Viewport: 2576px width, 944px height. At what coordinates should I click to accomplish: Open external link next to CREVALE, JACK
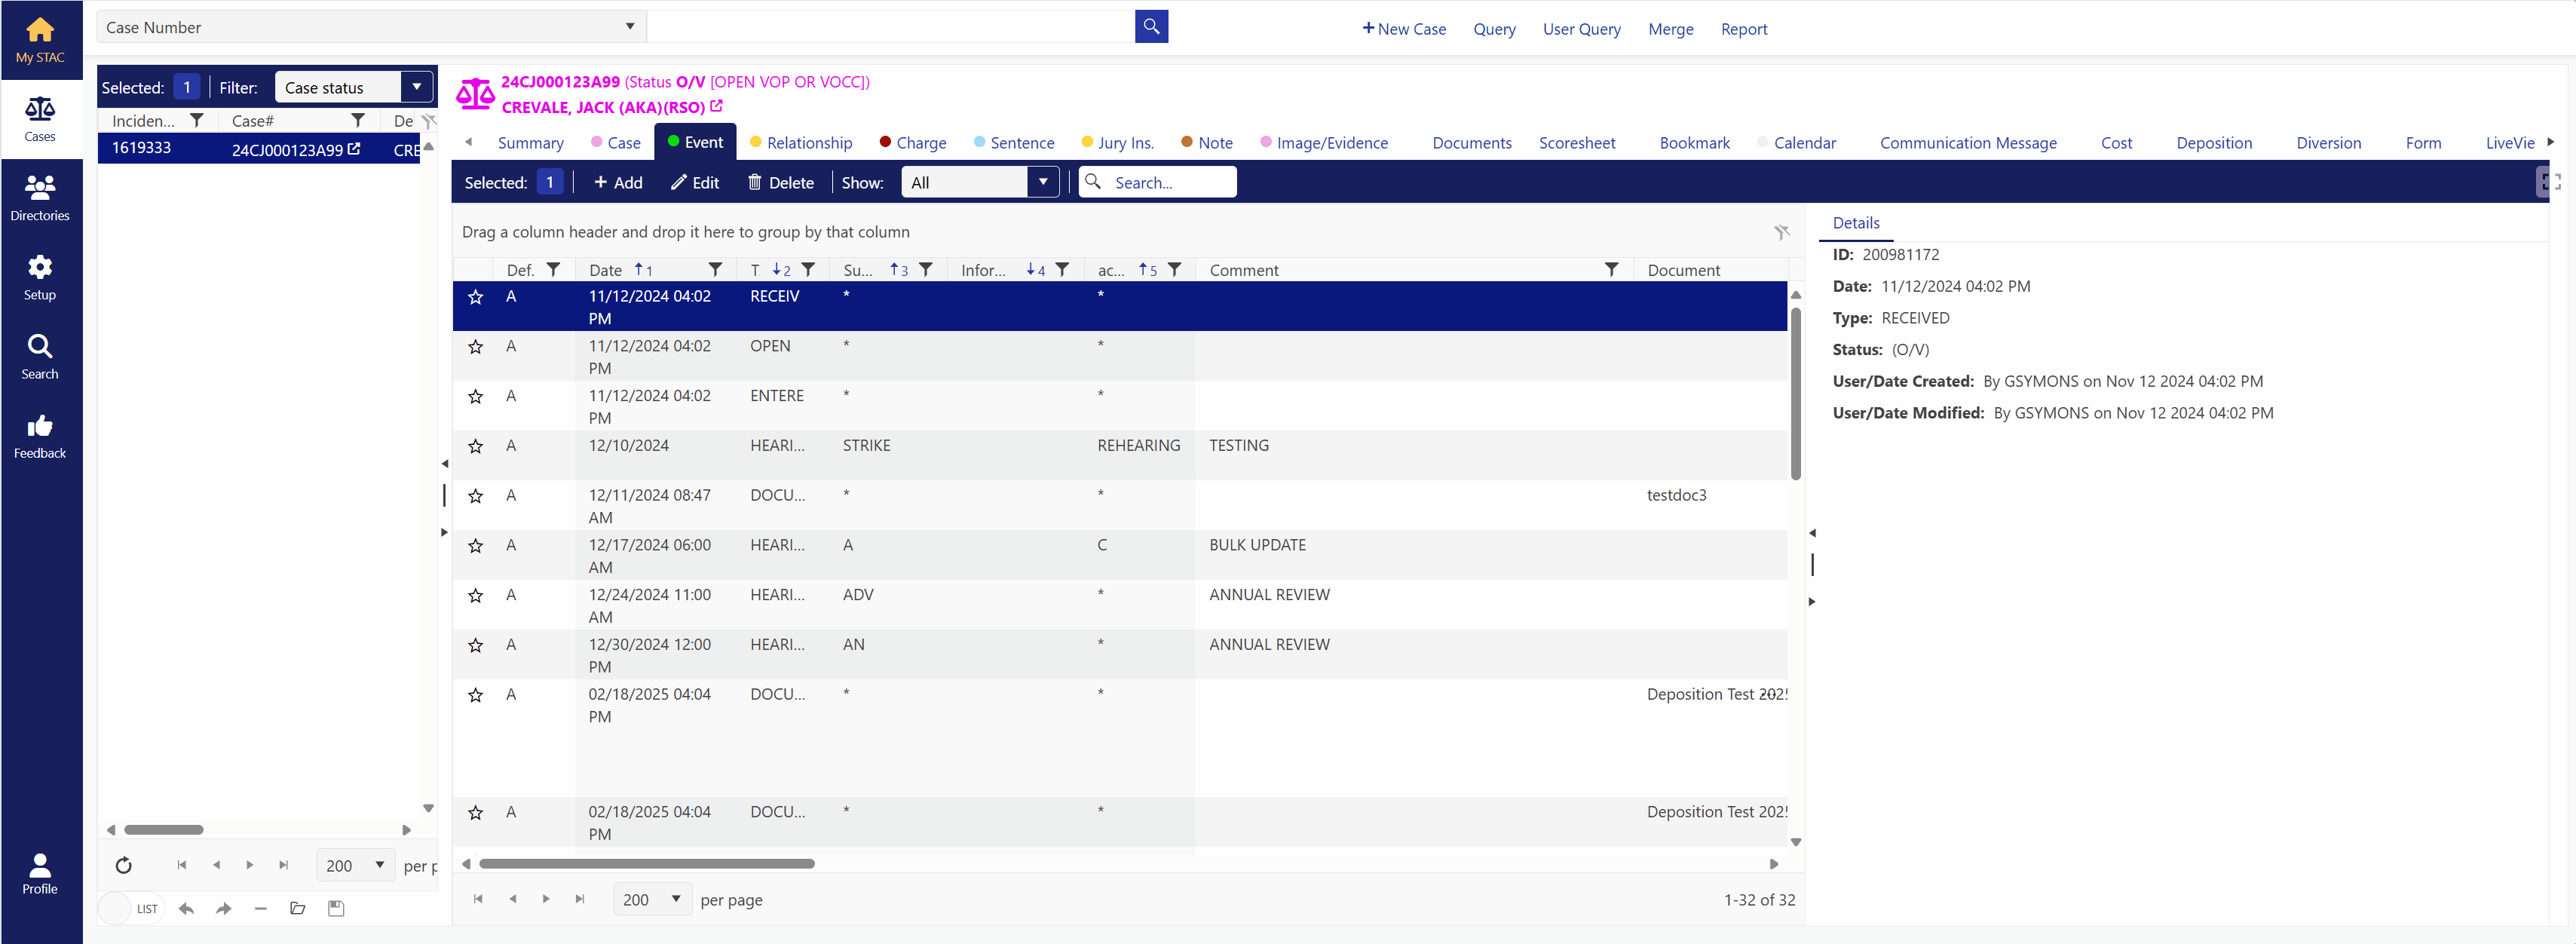716,106
